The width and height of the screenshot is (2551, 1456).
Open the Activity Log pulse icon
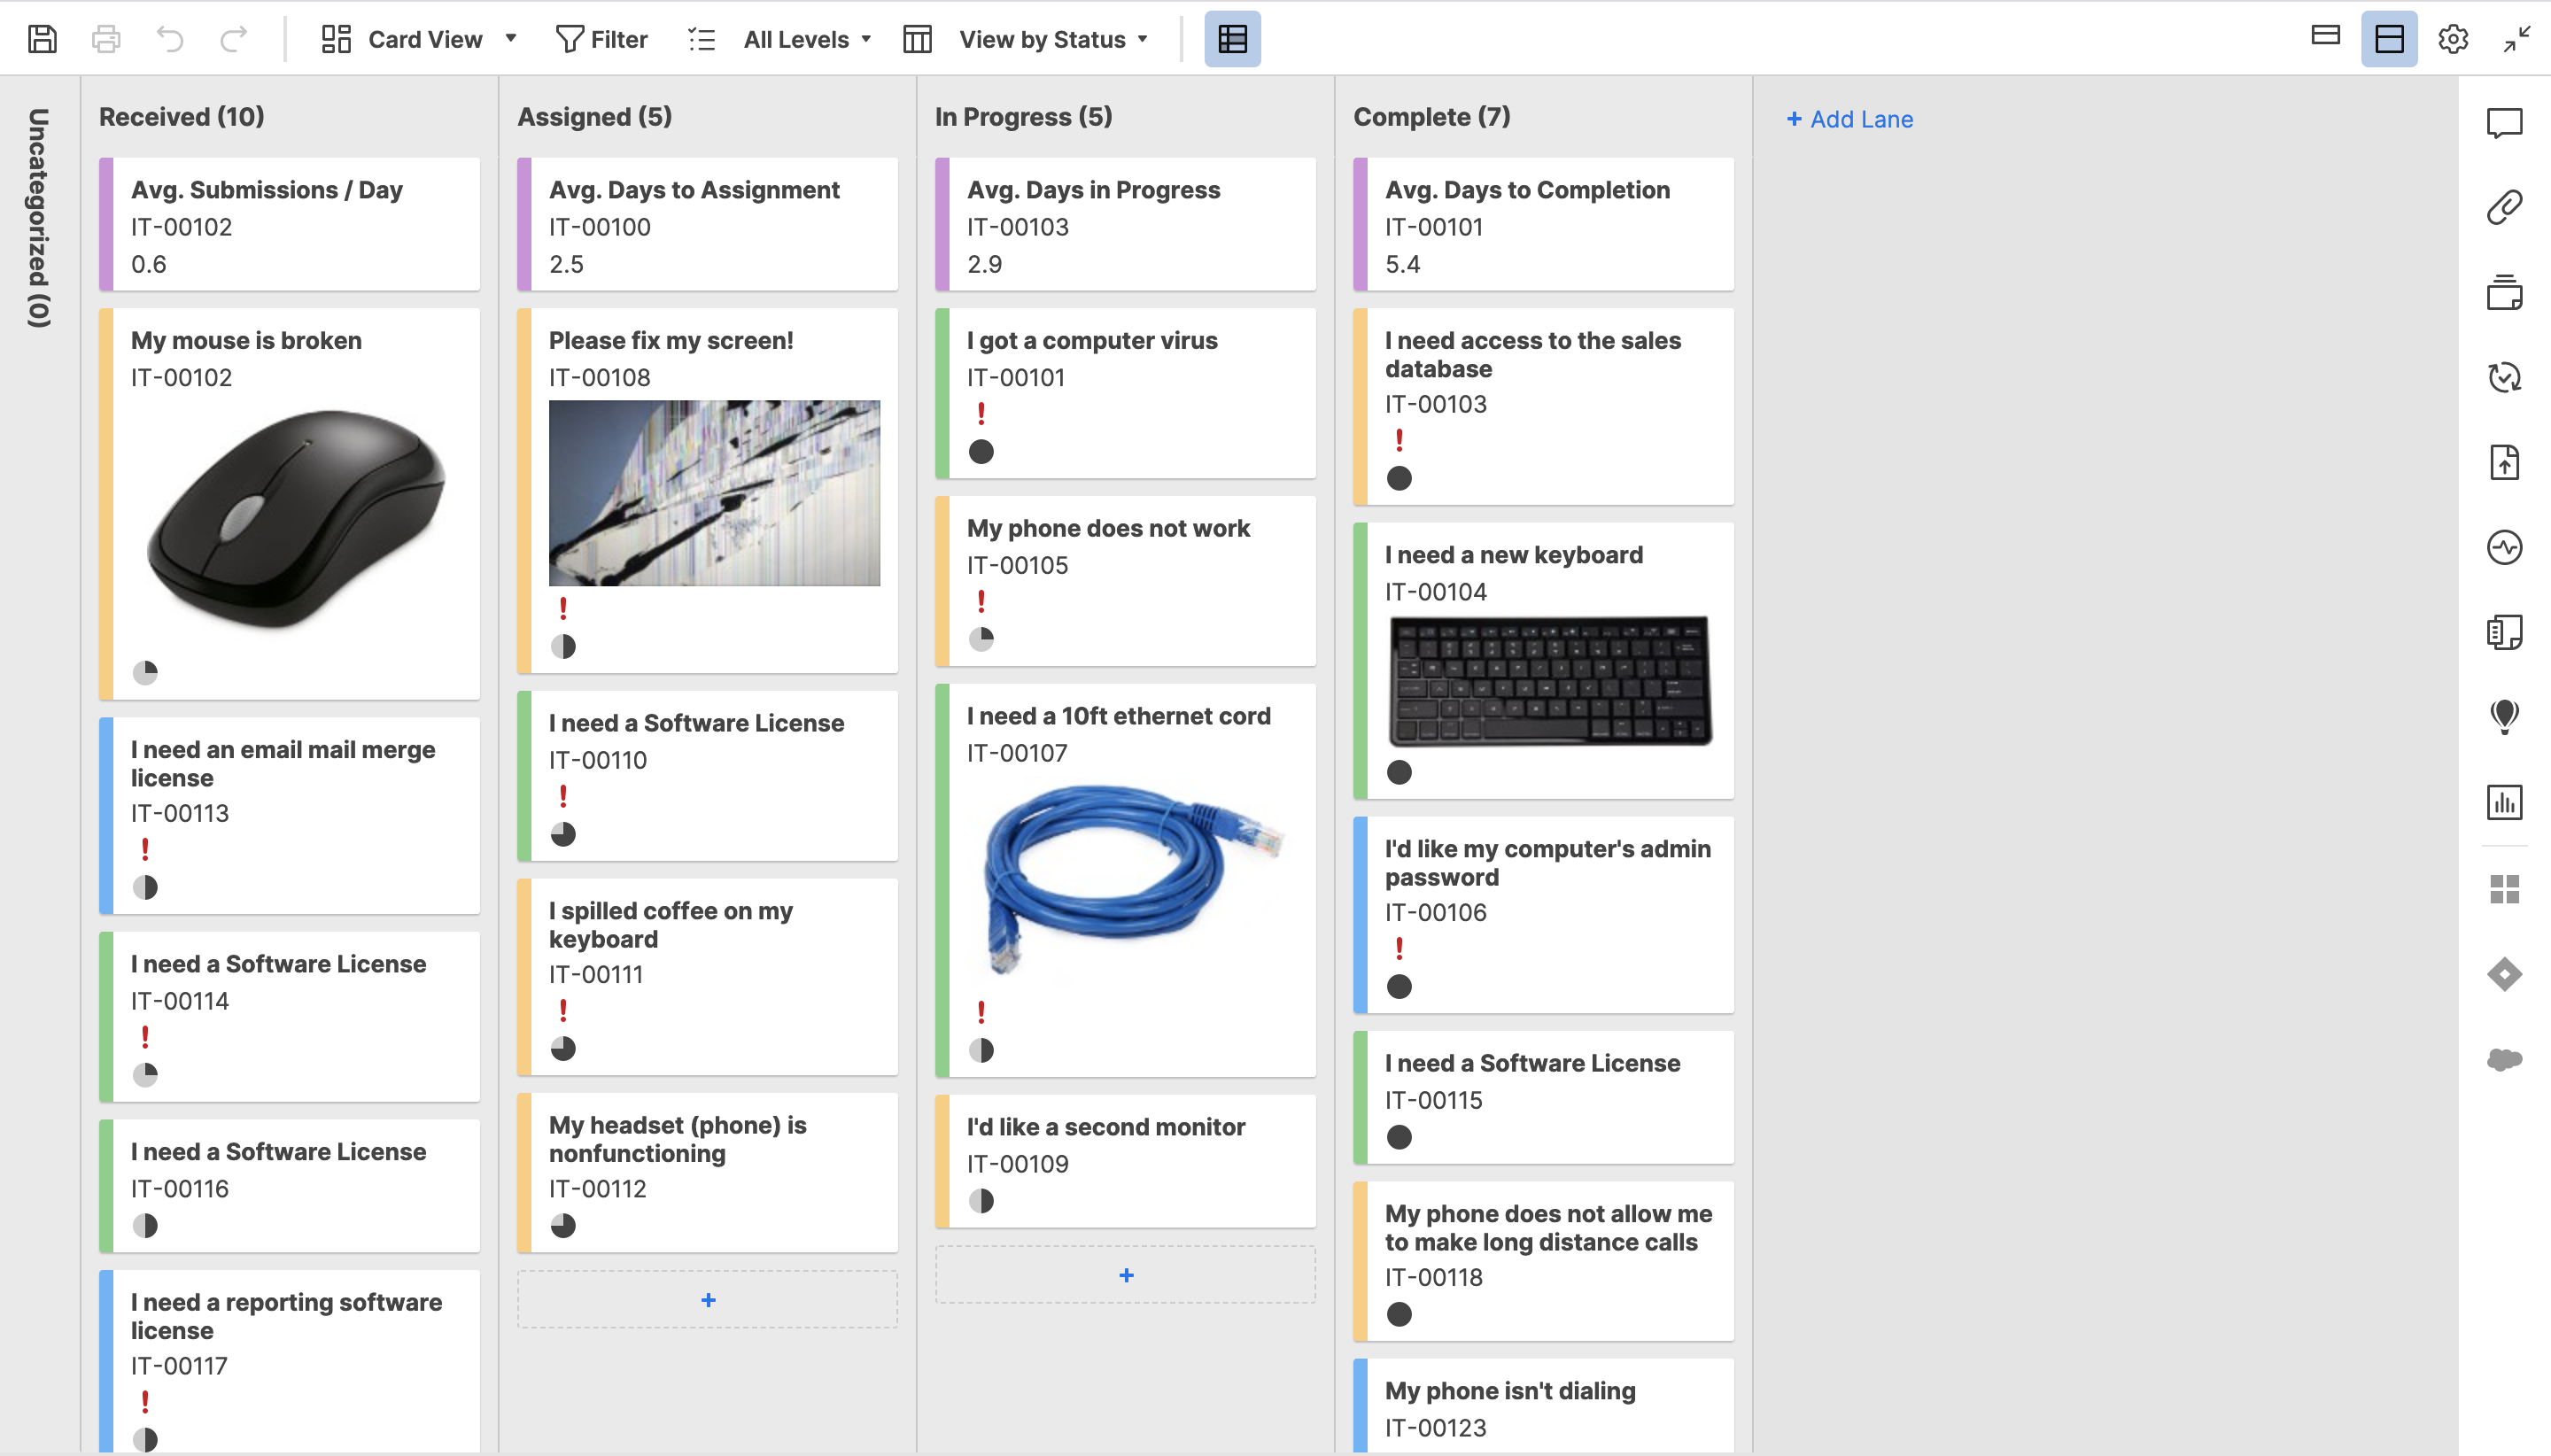click(x=2504, y=547)
